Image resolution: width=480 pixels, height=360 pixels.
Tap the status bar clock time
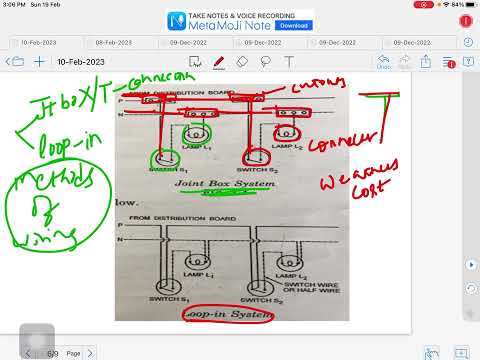tap(14, 5)
